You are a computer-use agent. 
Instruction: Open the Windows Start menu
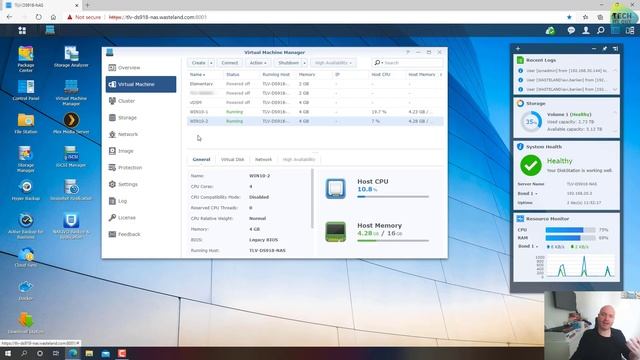pyautogui.click(x=8, y=353)
